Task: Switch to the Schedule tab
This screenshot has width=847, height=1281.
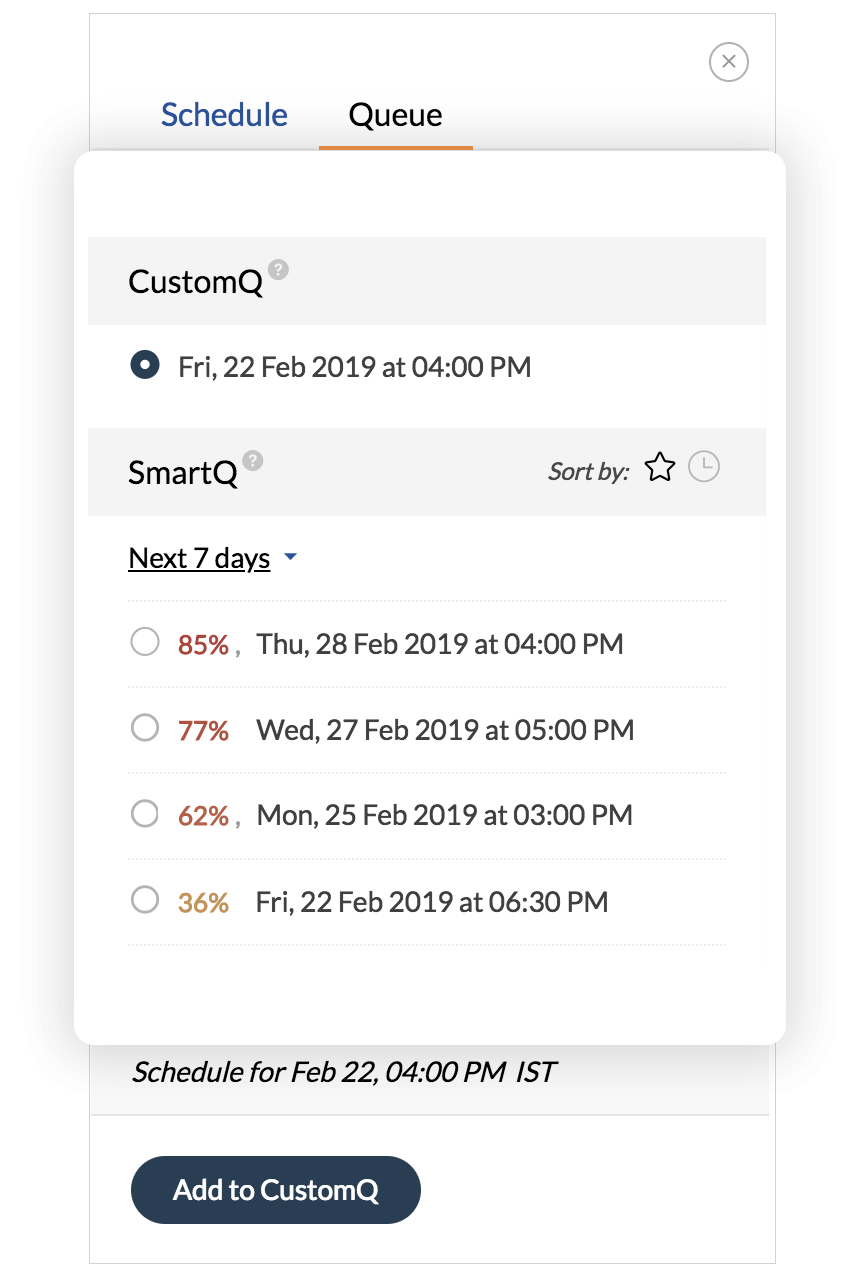Action: pos(224,115)
